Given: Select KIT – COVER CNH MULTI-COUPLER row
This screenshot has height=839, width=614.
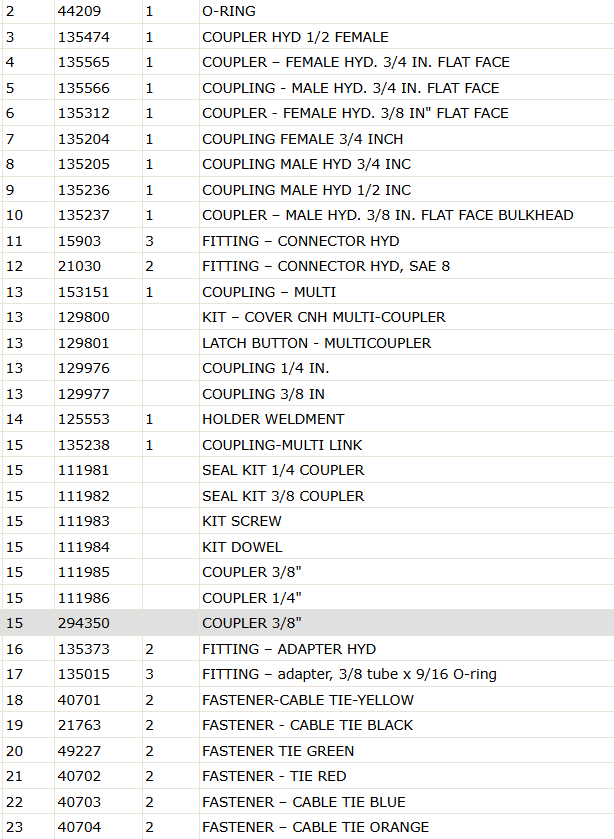Looking at the screenshot, I should click(307, 317).
